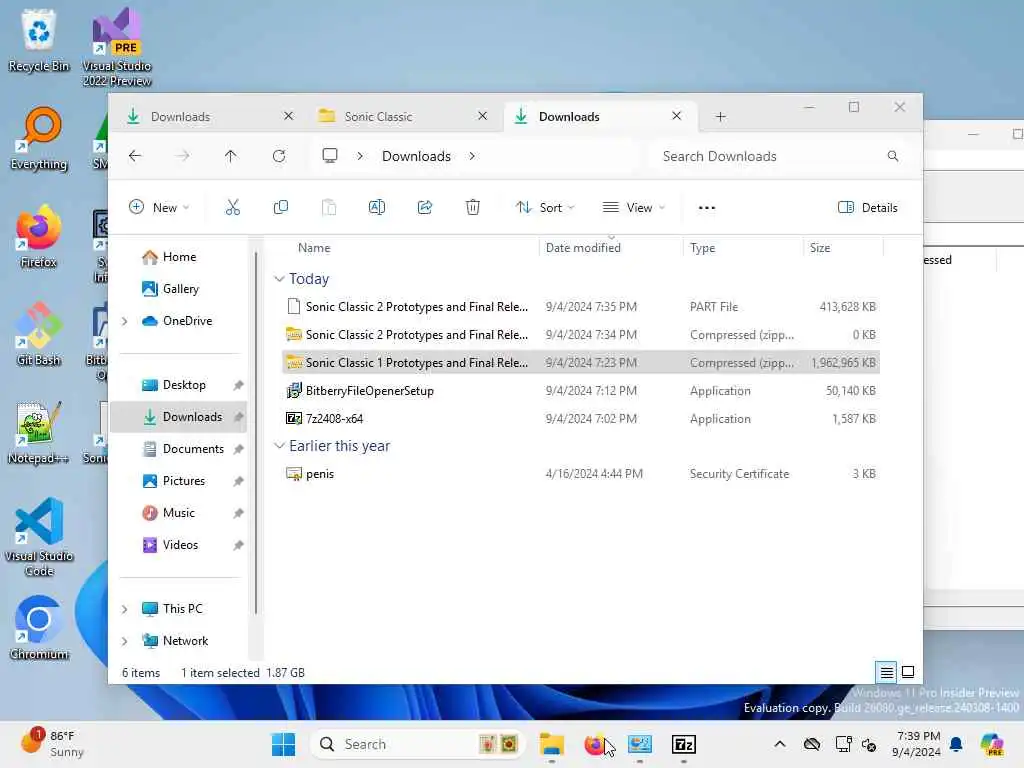
Task: Open the View dropdown menu
Action: coord(633,208)
